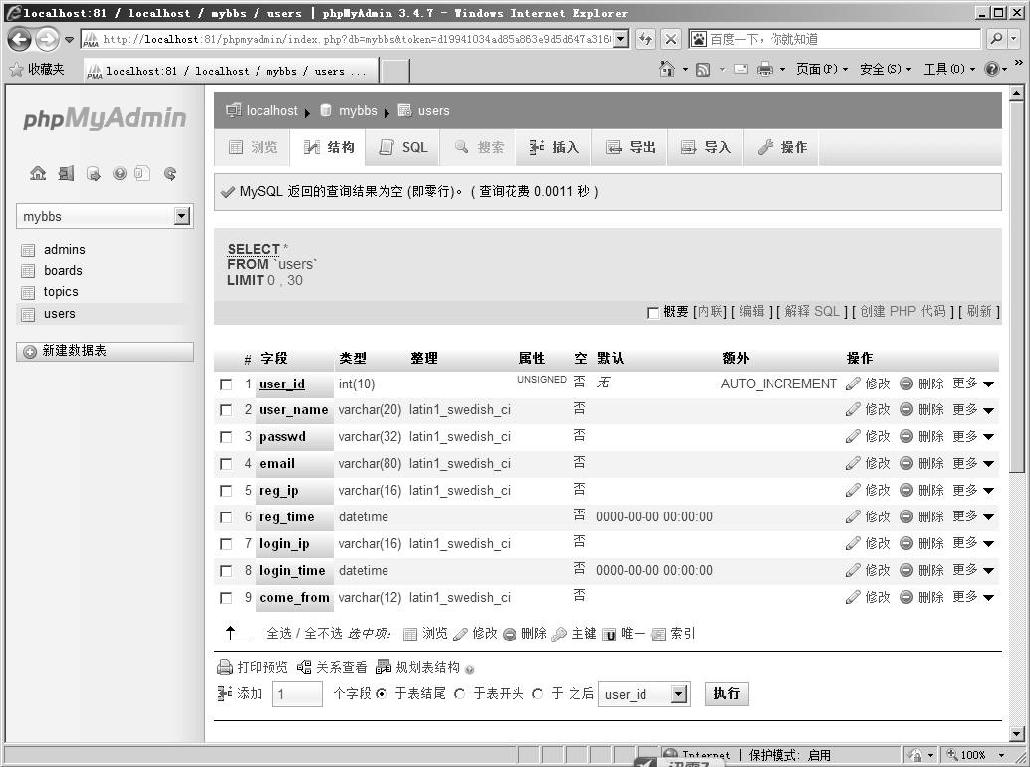Click the pencil edit icon for email row

(853, 464)
